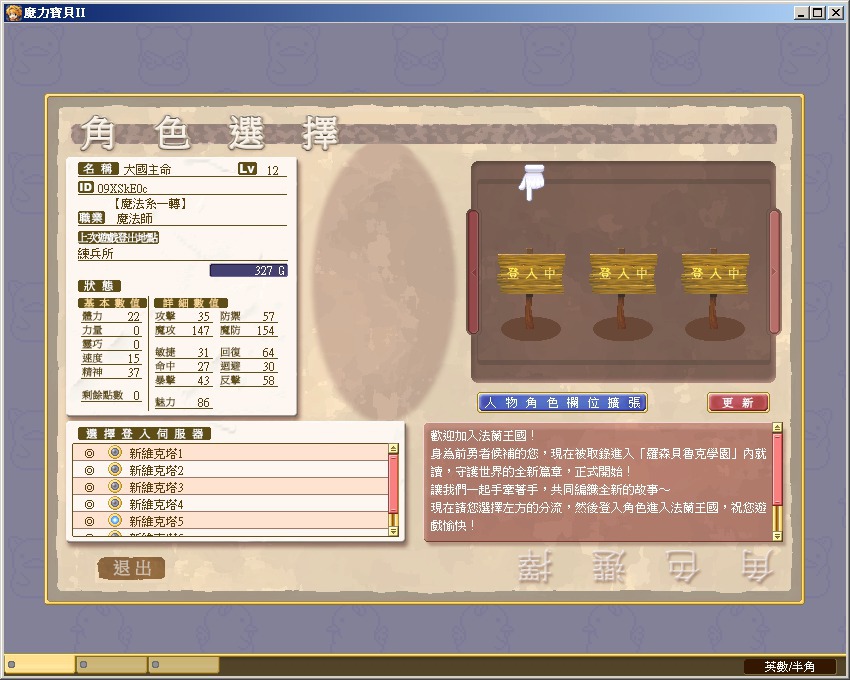
Task: Click the red 更新 refresh button
Action: (738, 402)
